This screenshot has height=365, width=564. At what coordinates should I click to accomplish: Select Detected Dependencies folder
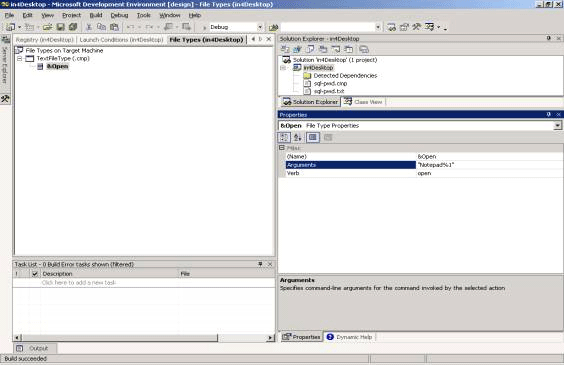click(x=345, y=76)
